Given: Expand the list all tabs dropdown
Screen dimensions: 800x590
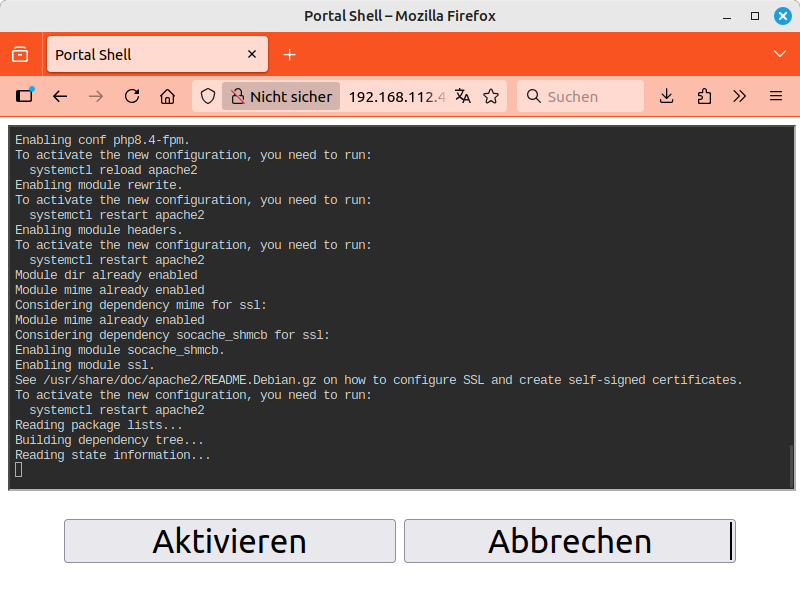Looking at the screenshot, I should [780, 54].
